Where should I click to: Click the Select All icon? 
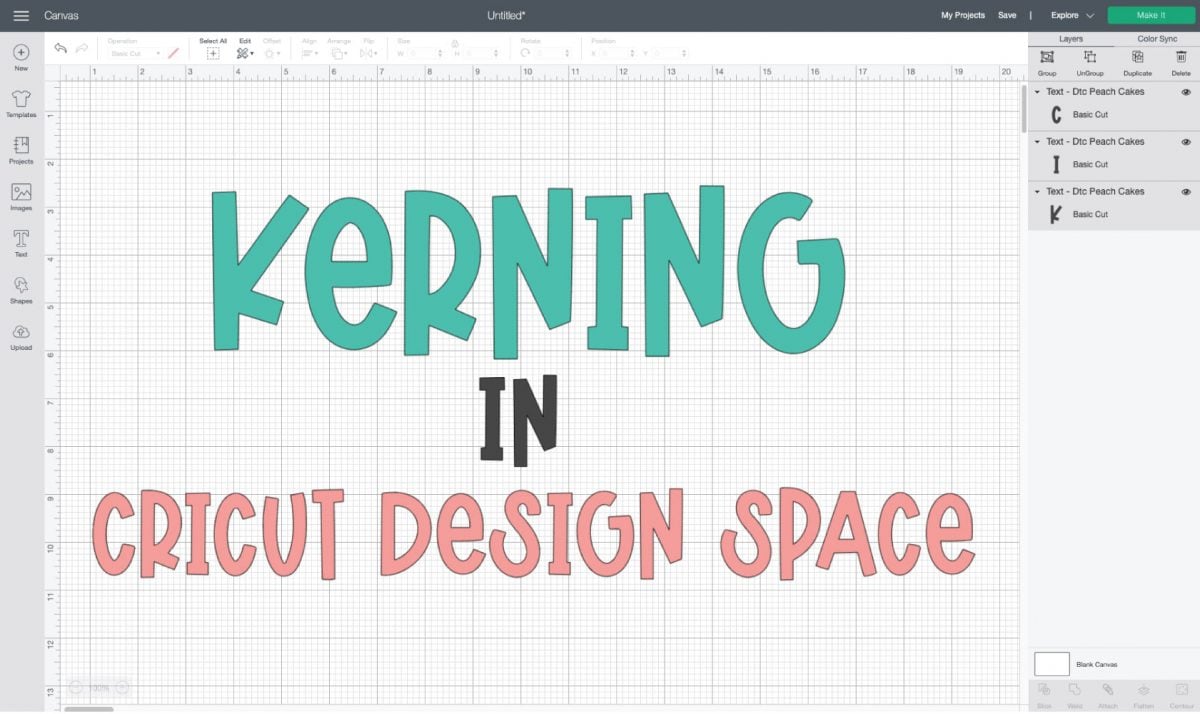pos(213,53)
